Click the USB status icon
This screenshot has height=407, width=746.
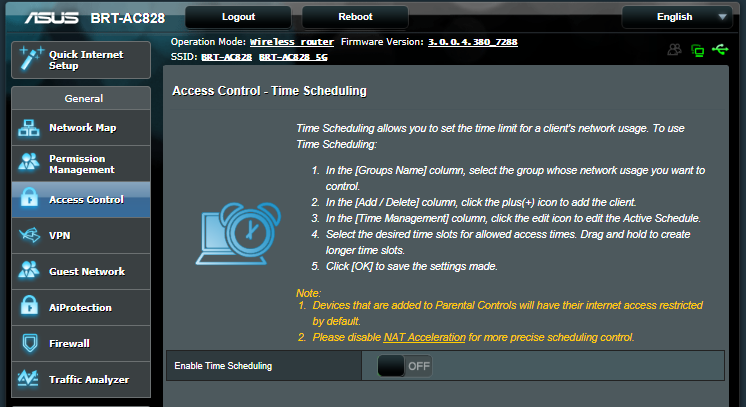pos(722,50)
